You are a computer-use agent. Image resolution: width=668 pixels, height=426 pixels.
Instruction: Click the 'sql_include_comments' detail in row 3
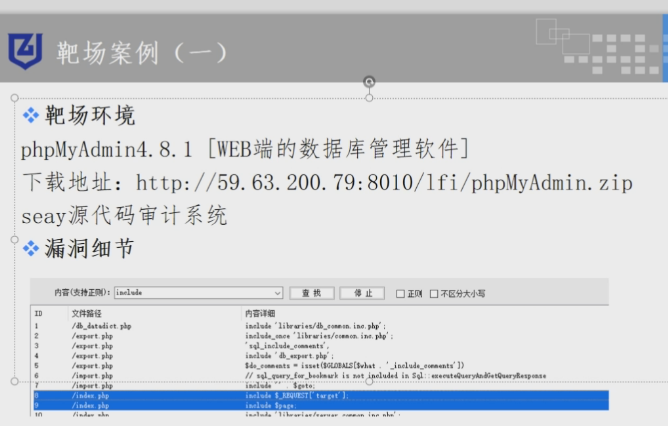(x=287, y=346)
